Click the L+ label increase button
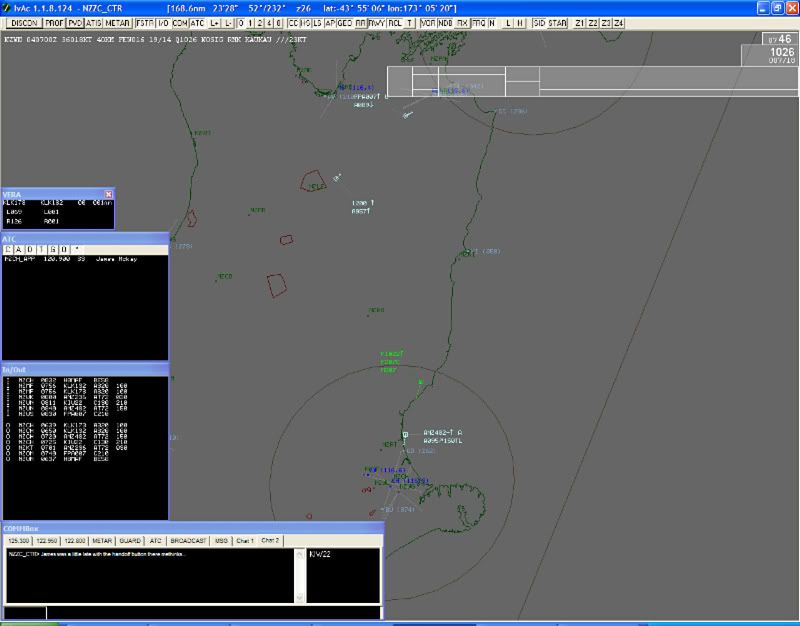Screen dimensions: 800x626 [213, 22]
